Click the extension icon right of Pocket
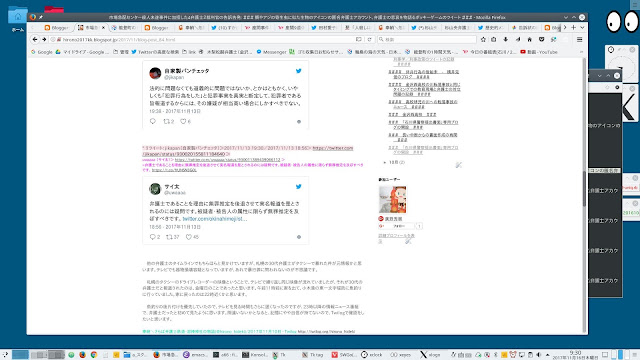 click(553, 40)
